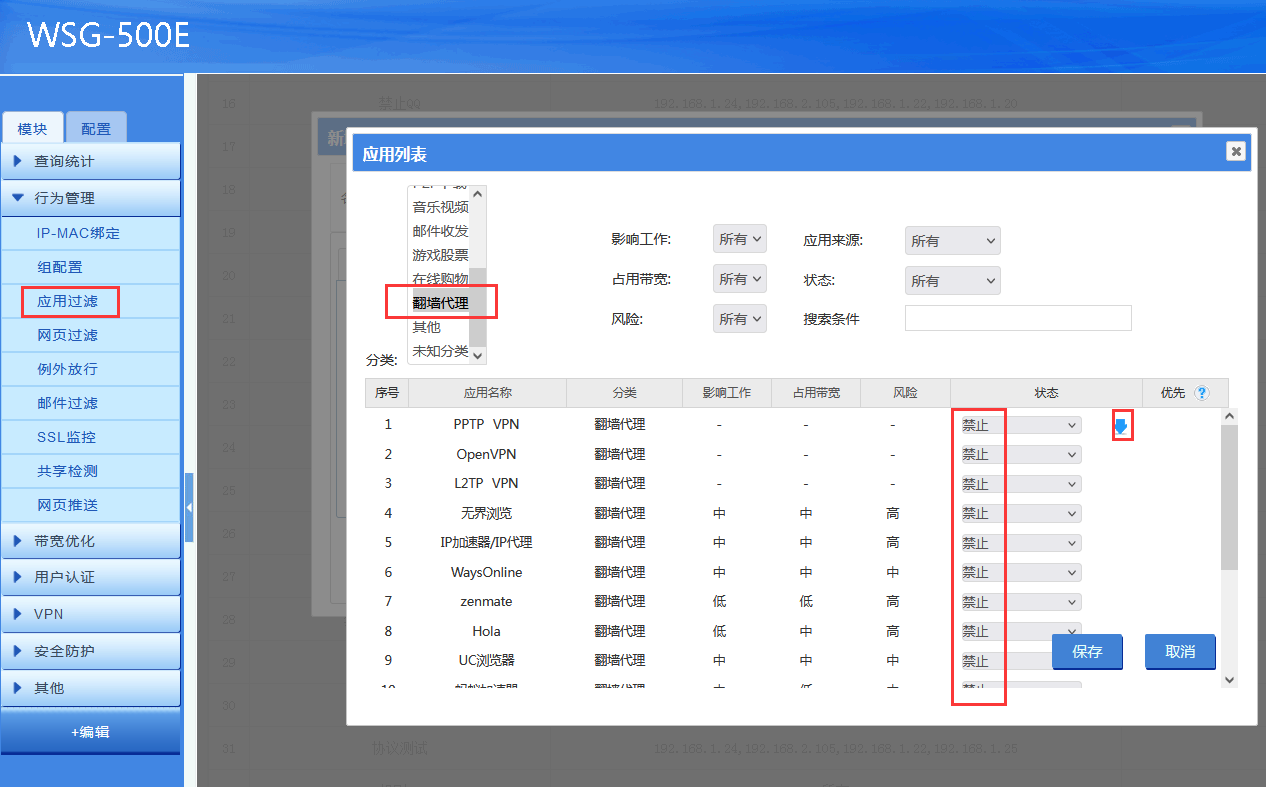1266x787 pixels.
Task: Select 在线购物 in the category list
Action: click(x=440, y=279)
